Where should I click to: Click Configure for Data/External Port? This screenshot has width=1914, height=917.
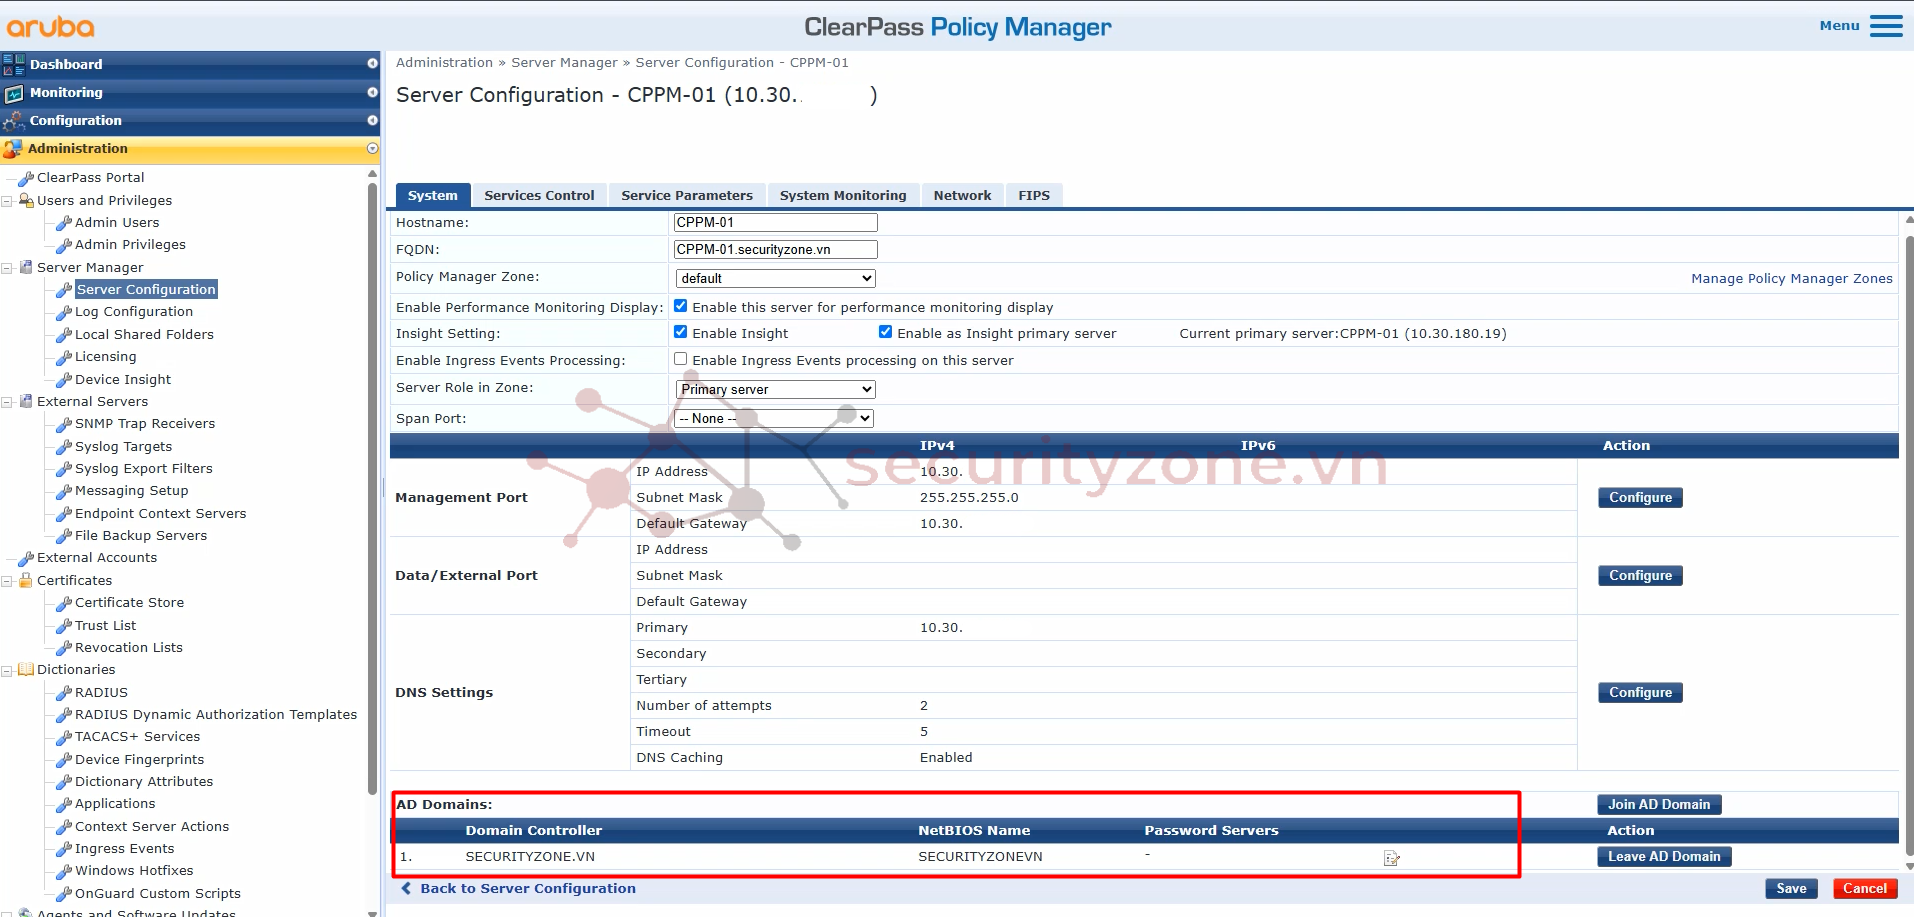click(1640, 575)
